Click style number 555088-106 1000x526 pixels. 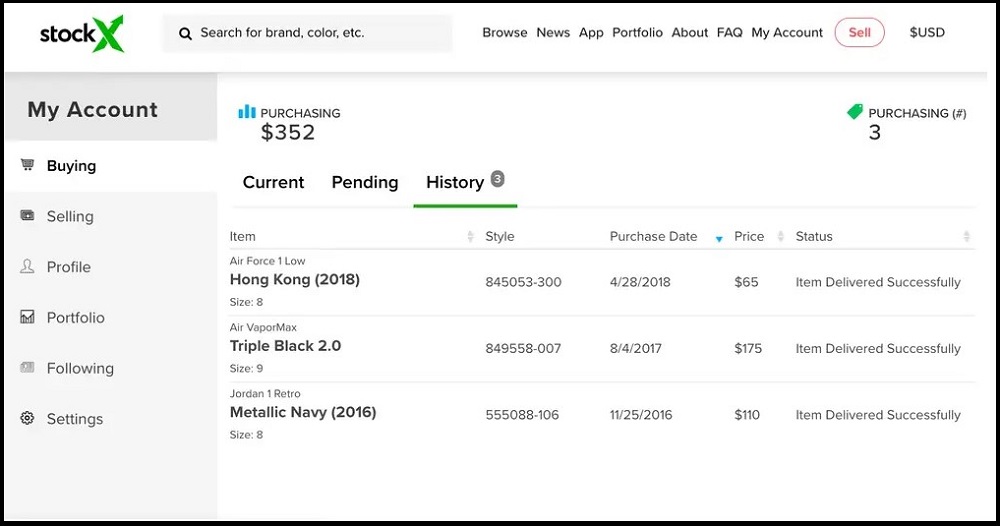[522, 415]
